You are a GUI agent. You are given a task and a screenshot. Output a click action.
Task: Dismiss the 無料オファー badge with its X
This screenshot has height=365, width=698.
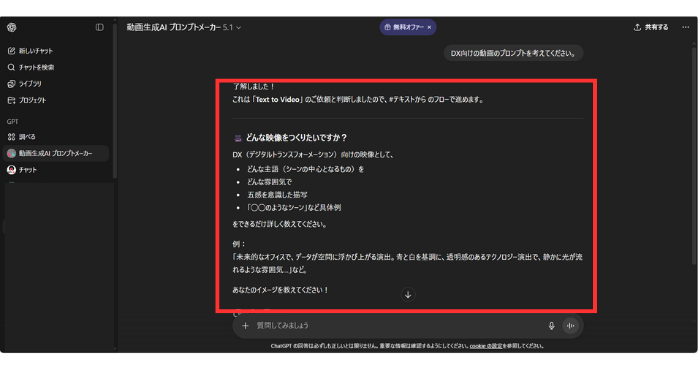tap(429, 27)
